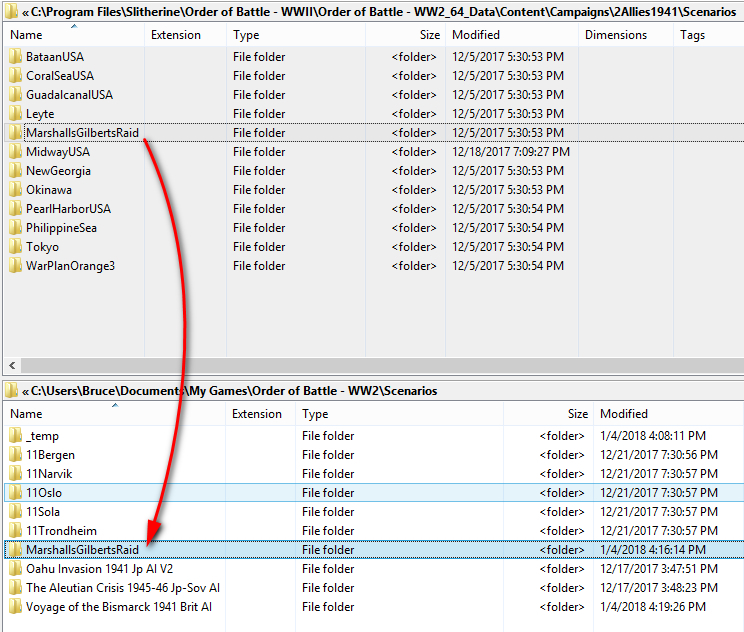Click the top pane horizontal scrollbar track

382,365
